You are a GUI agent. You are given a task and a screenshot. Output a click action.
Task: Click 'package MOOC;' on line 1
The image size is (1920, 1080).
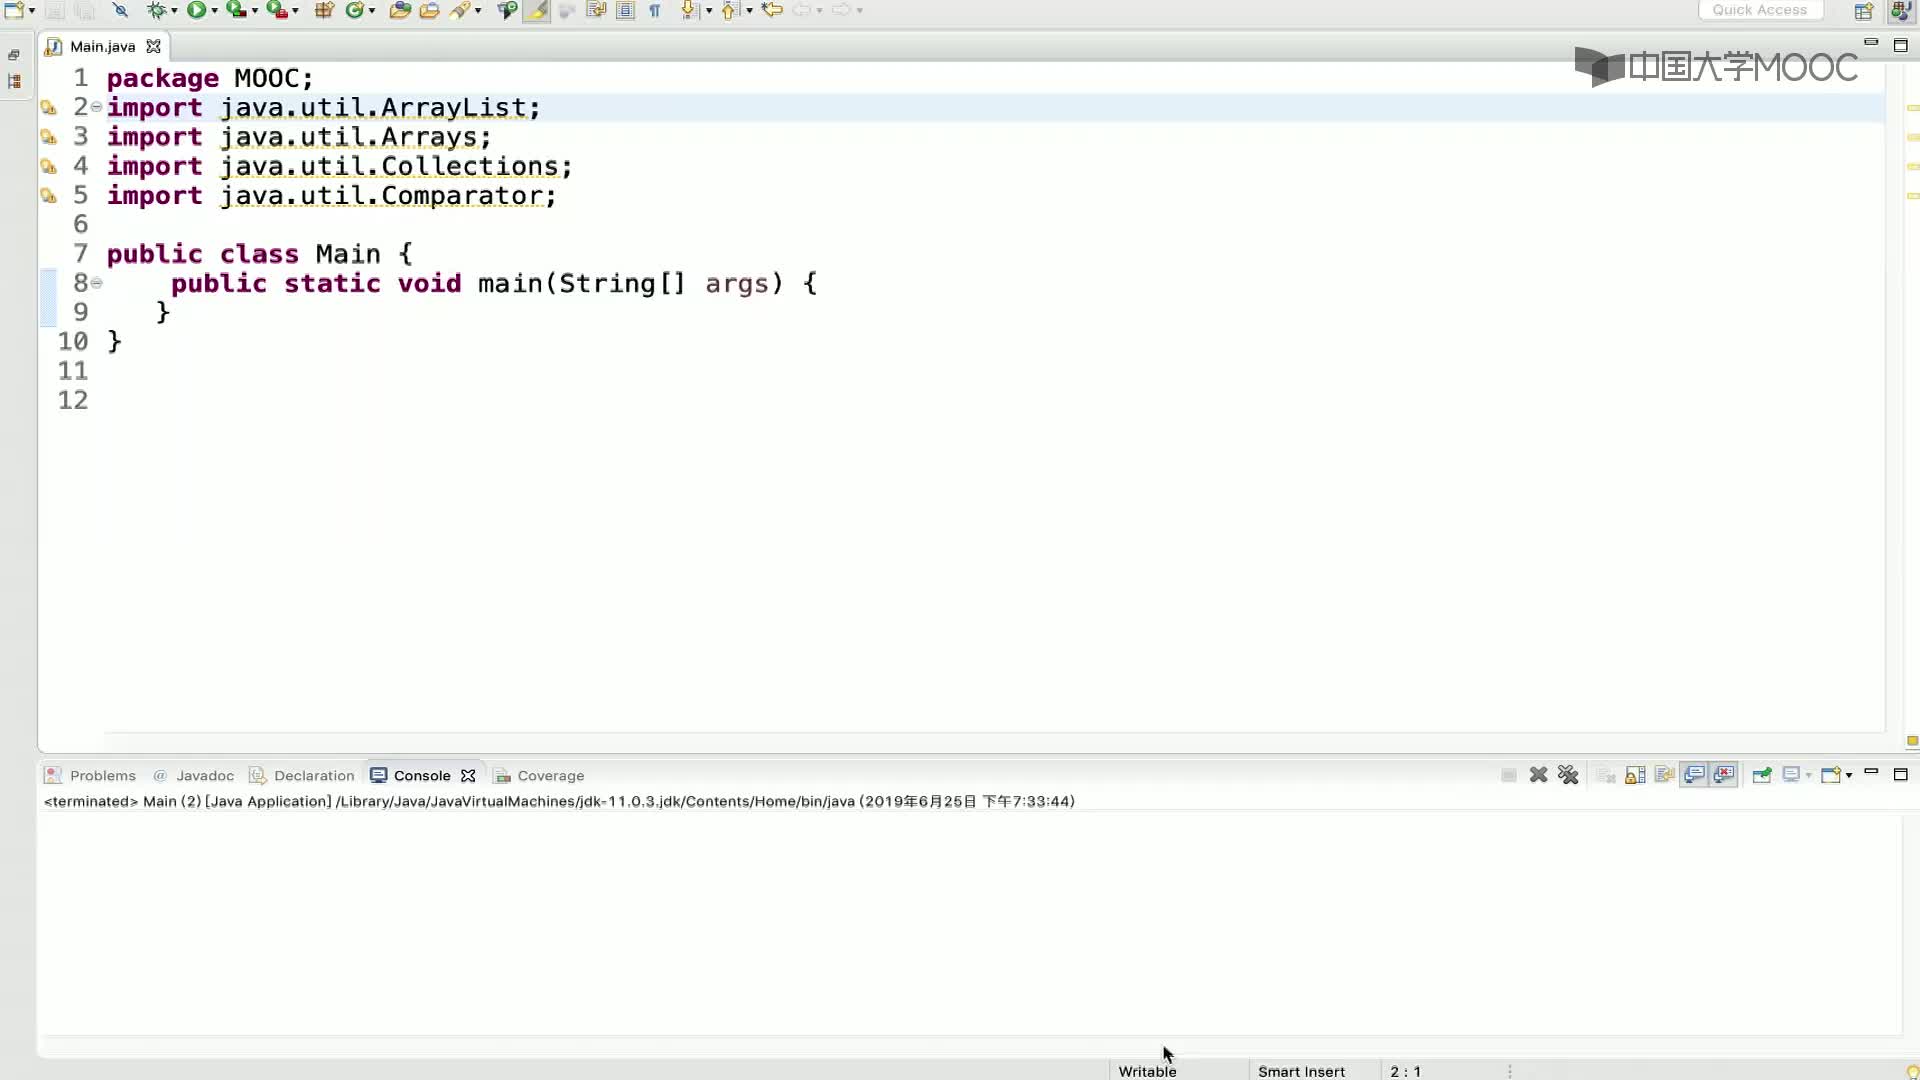[x=210, y=78]
